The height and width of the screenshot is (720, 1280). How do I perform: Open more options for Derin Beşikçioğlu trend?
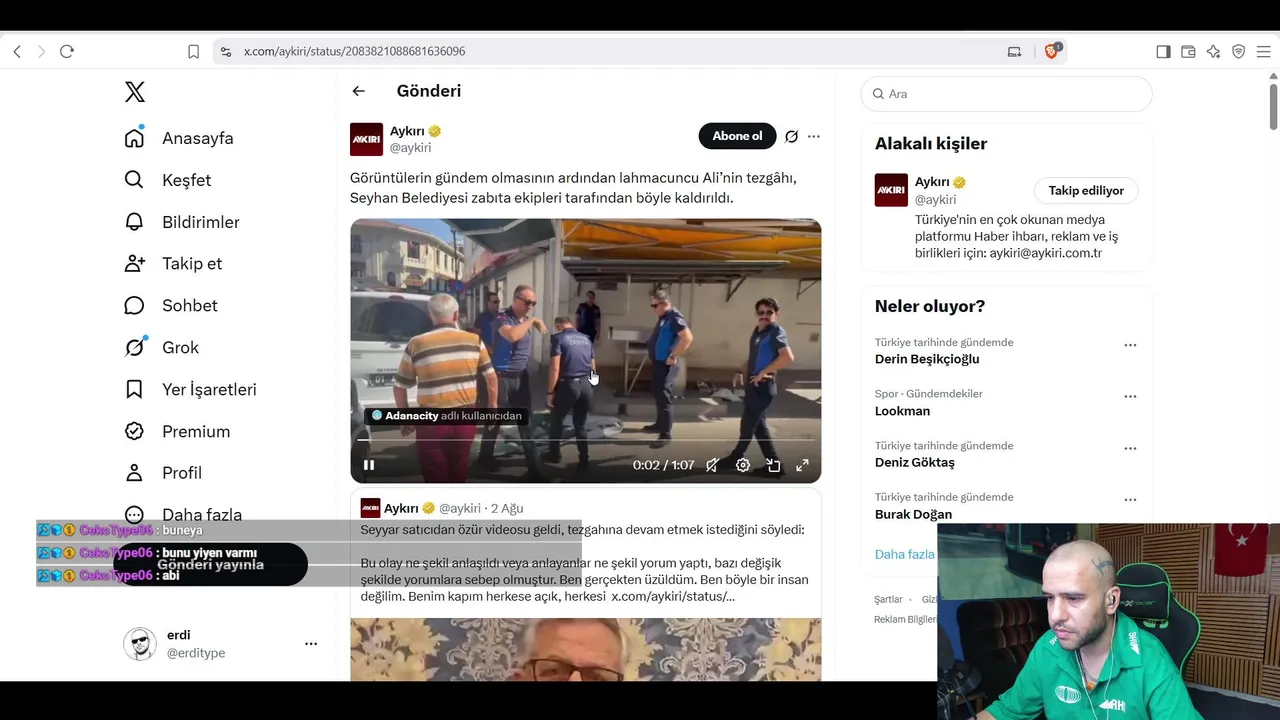pyautogui.click(x=1130, y=345)
